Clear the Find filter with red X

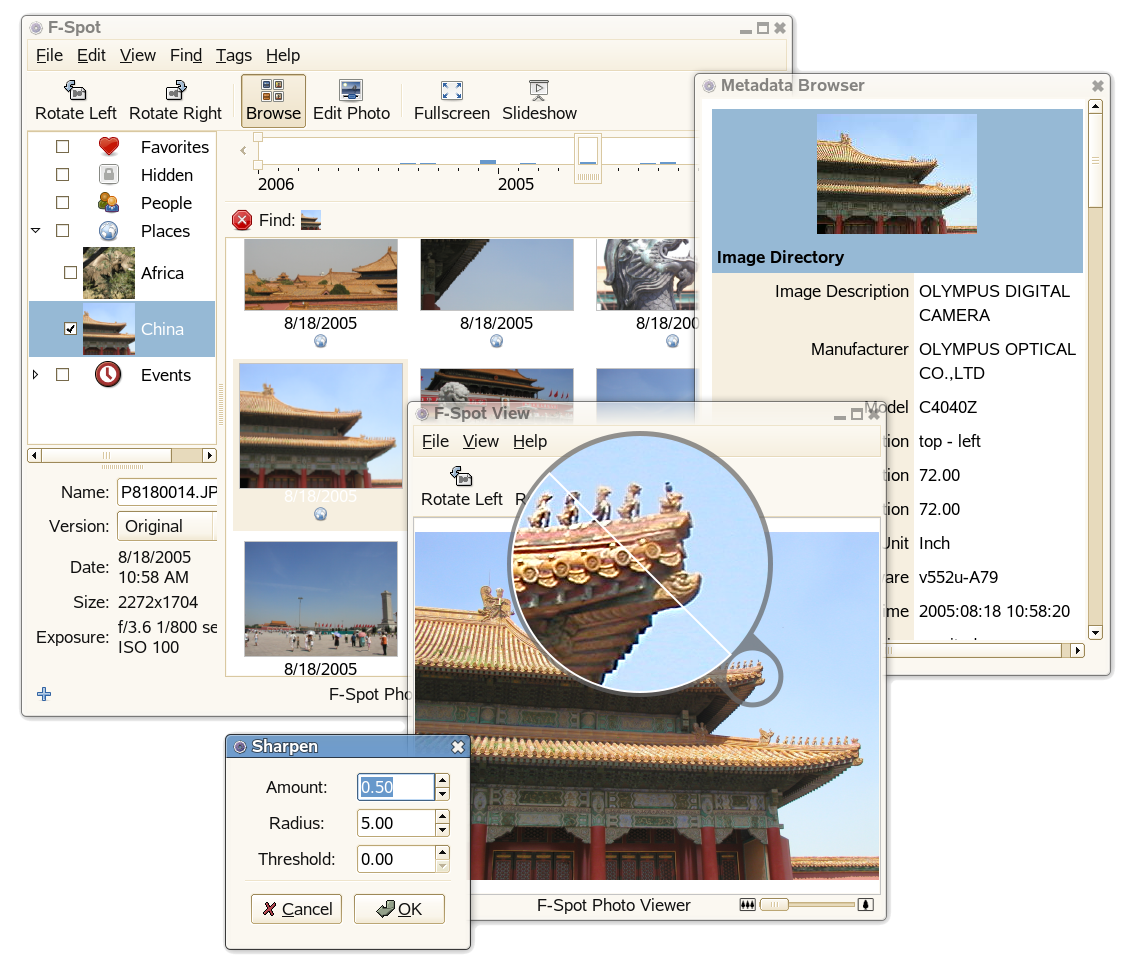point(242,220)
